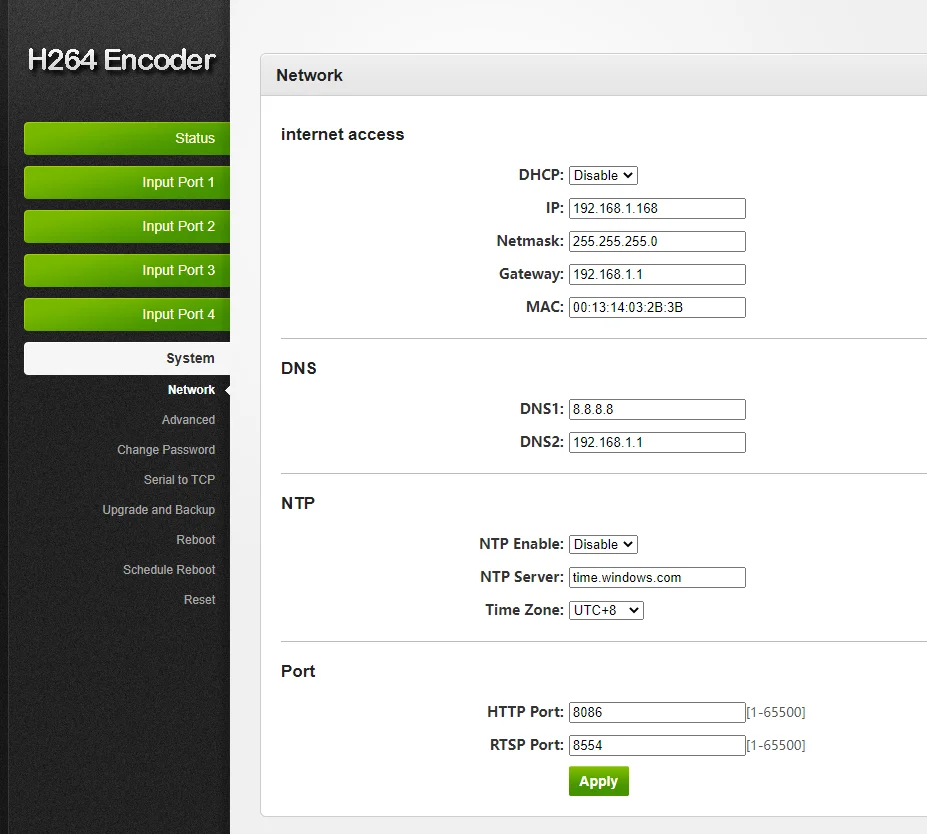Screen dimensions: 927x834
Task: Open the Schedule Reboot page
Action: pos(169,570)
